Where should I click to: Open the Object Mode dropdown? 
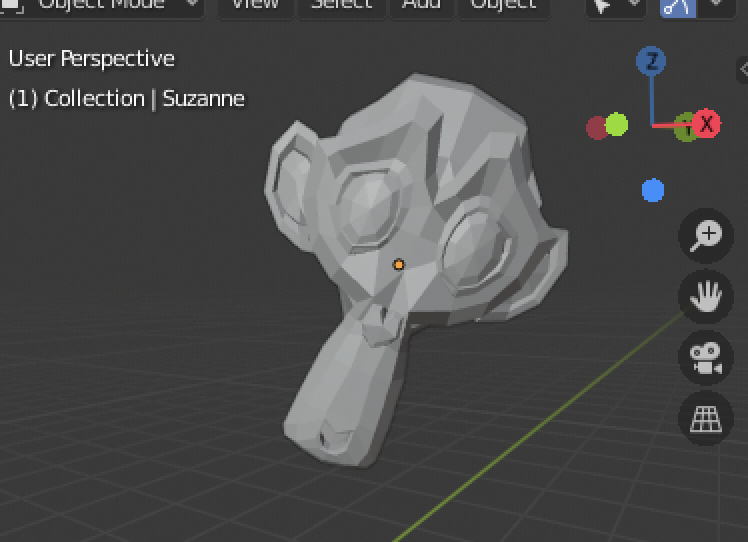[102, 7]
